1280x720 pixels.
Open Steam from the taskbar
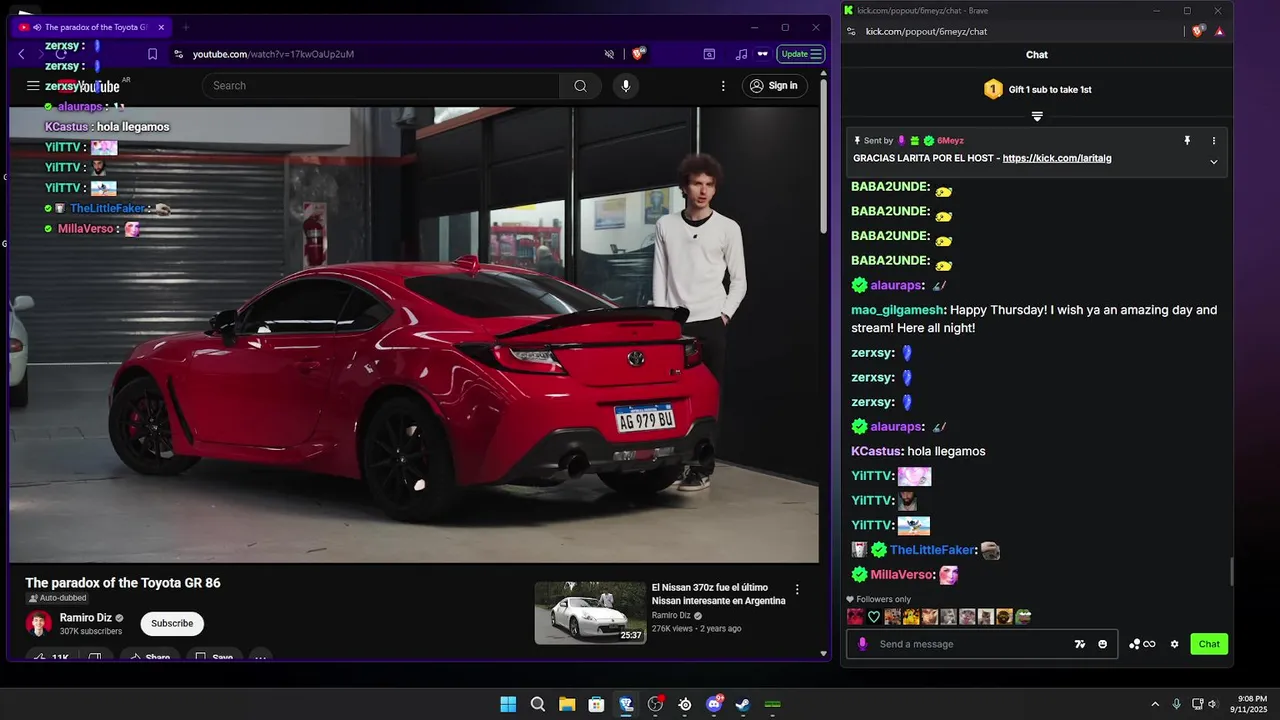coord(743,704)
